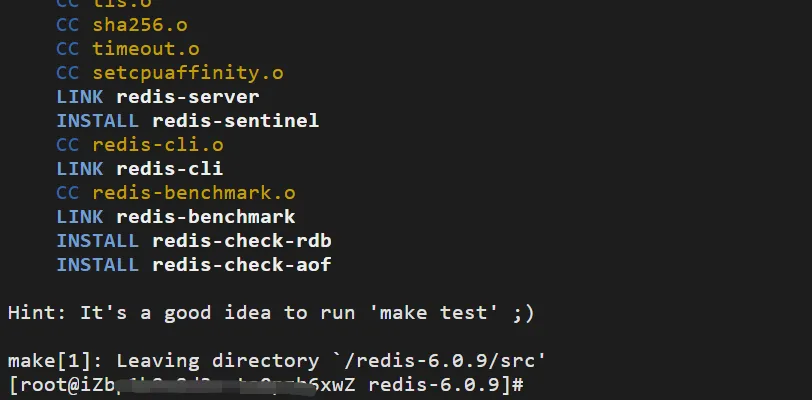Select the redis-cli.o object file text
The image size is (812, 400).
pyautogui.click(x=158, y=145)
